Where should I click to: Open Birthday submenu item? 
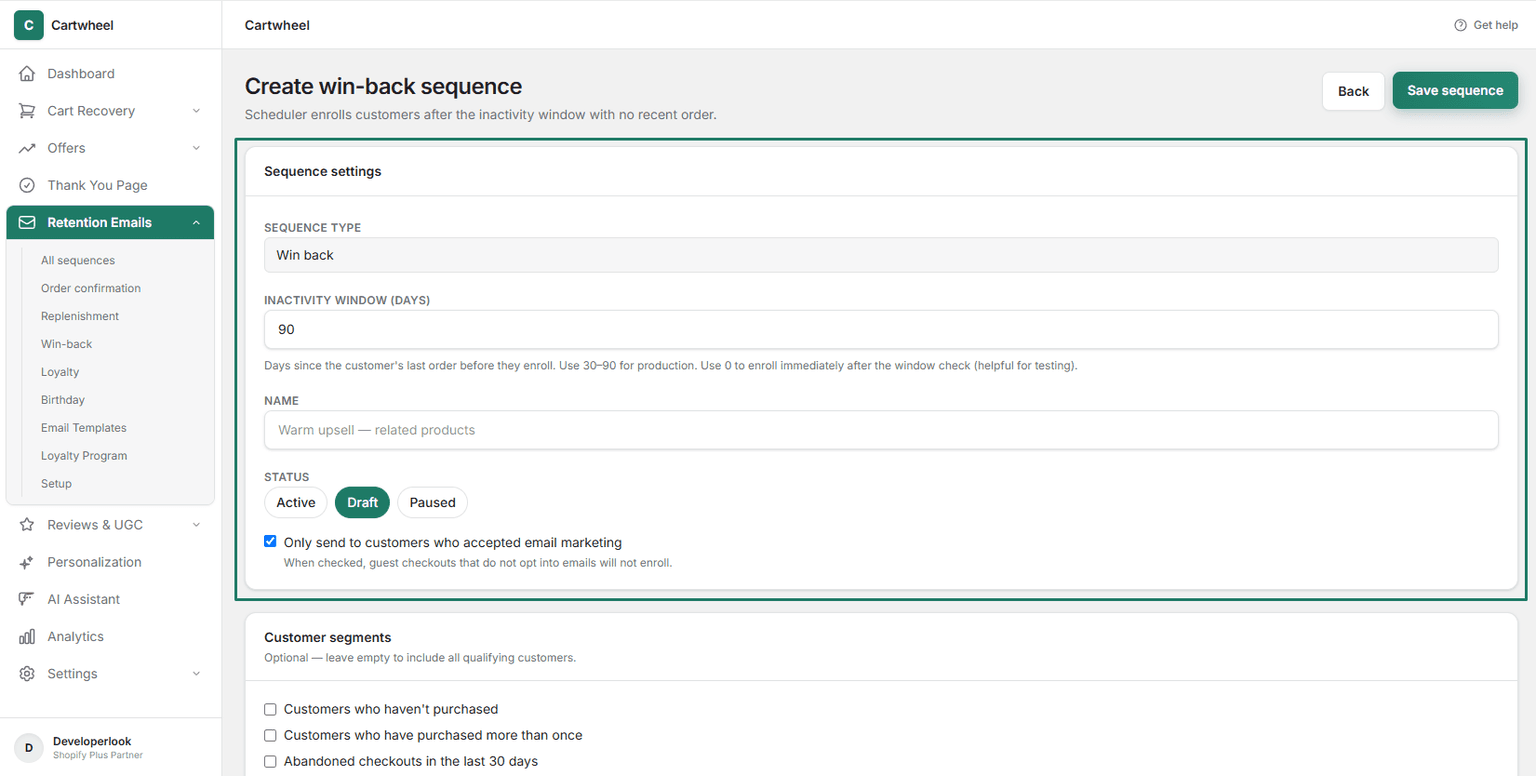tap(63, 400)
